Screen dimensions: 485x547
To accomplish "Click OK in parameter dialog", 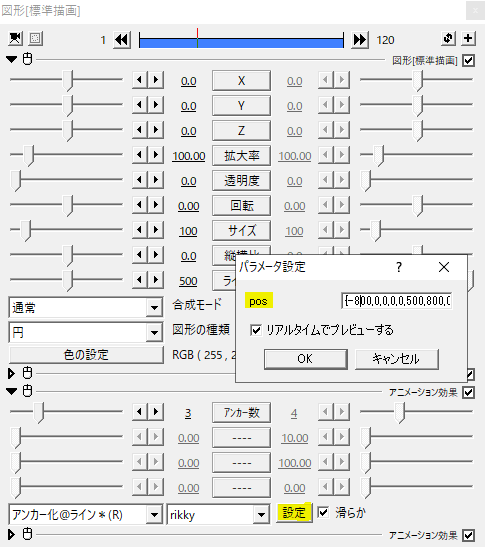I will (306, 359).
